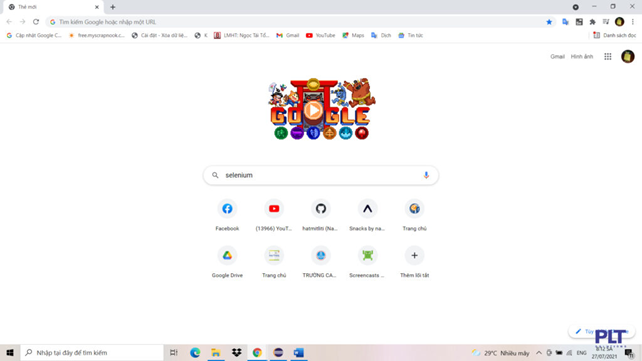Open the Google account avatar on page
This screenshot has width=642, height=361.
pyautogui.click(x=628, y=56)
